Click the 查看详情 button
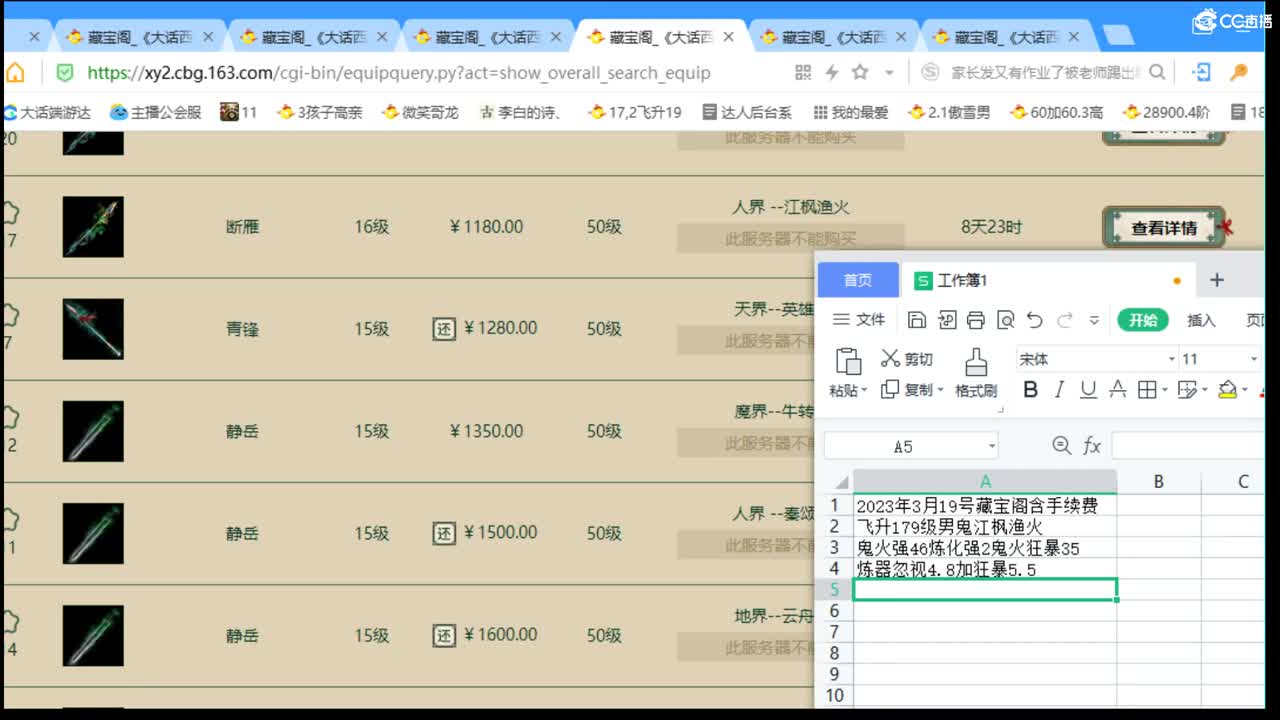 click(1164, 227)
